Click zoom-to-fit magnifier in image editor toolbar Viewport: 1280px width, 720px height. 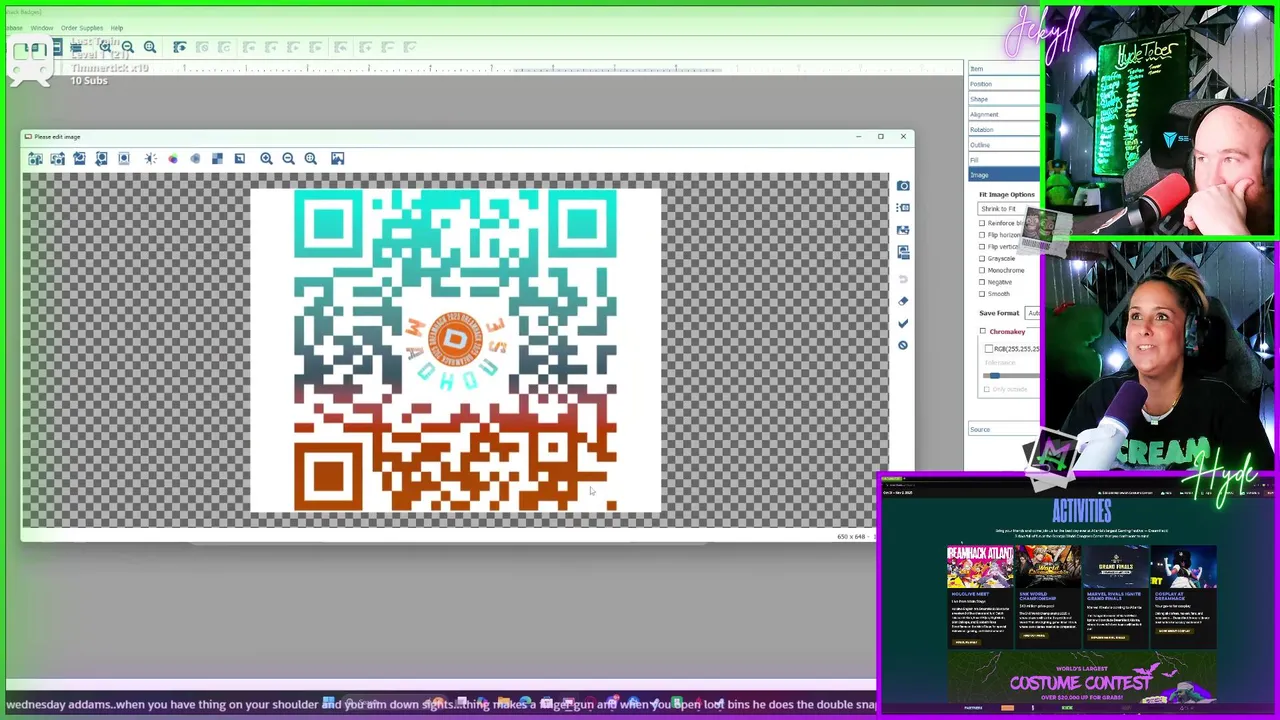[310, 158]
